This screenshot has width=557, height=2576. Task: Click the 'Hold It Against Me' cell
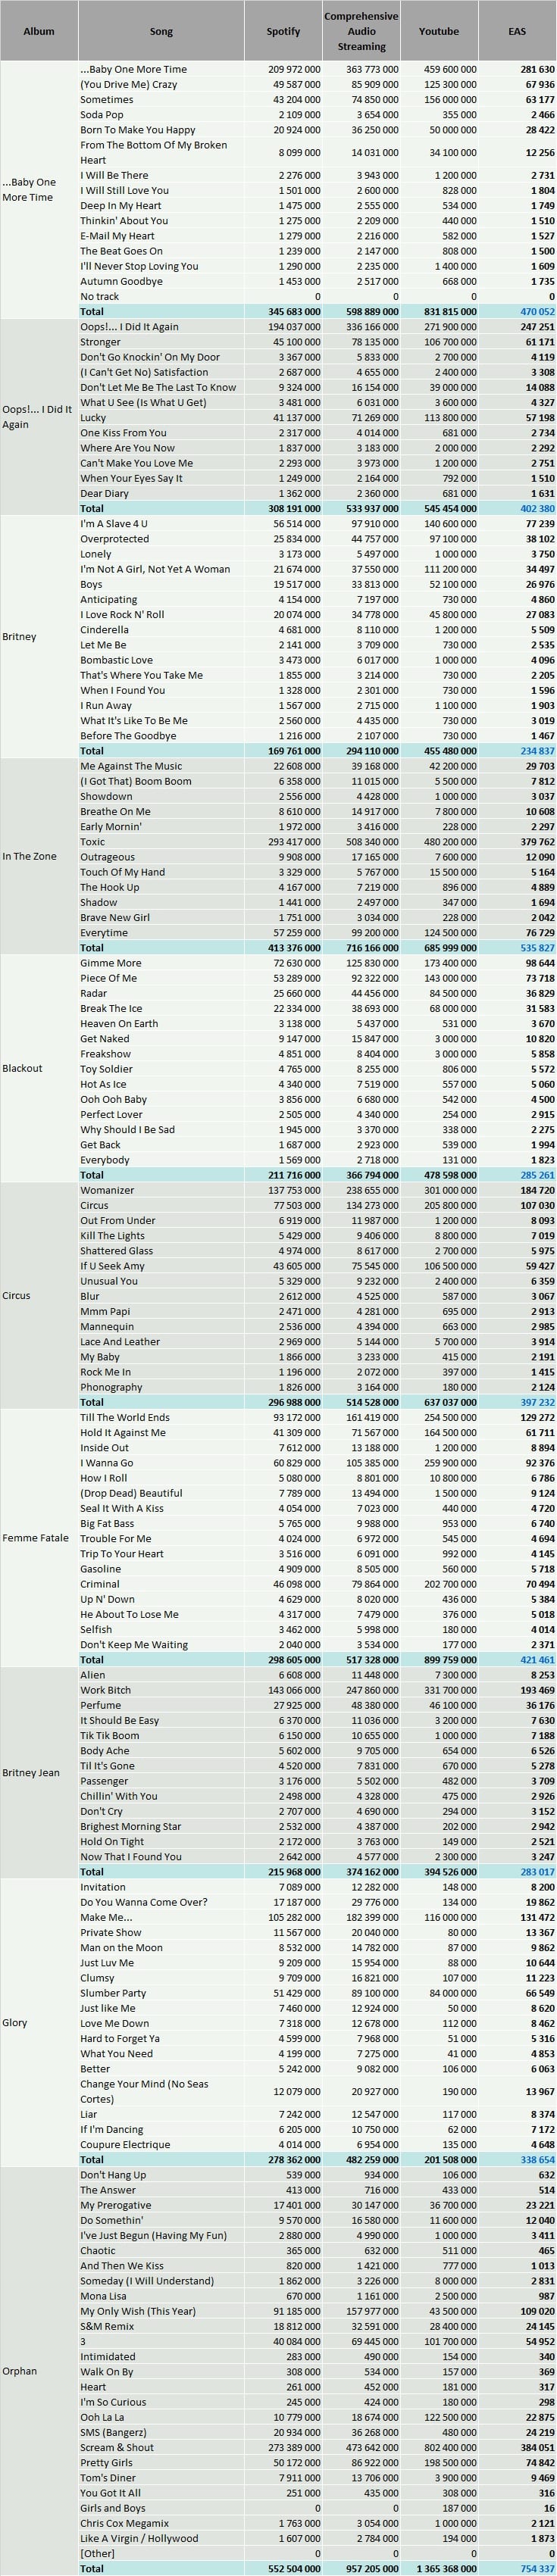pyautogui.click(x=161, y=1432)
